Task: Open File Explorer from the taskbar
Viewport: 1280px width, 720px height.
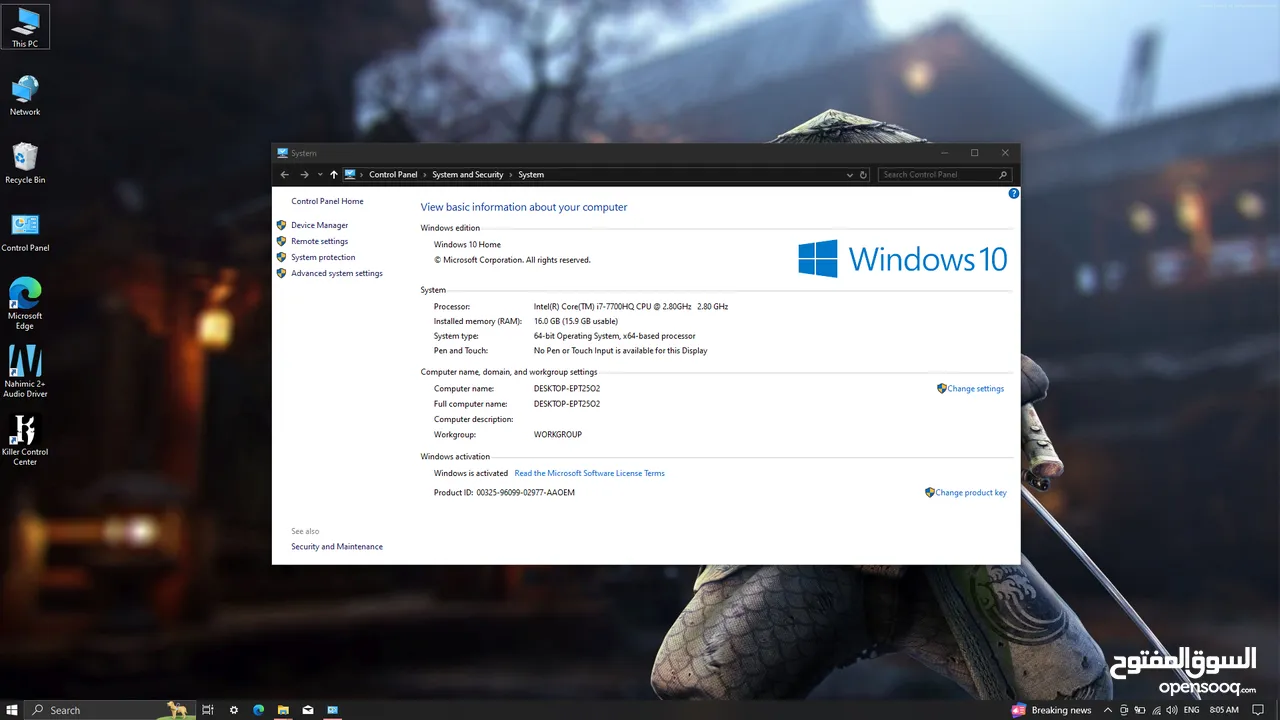Action: (x=283, y=710)
